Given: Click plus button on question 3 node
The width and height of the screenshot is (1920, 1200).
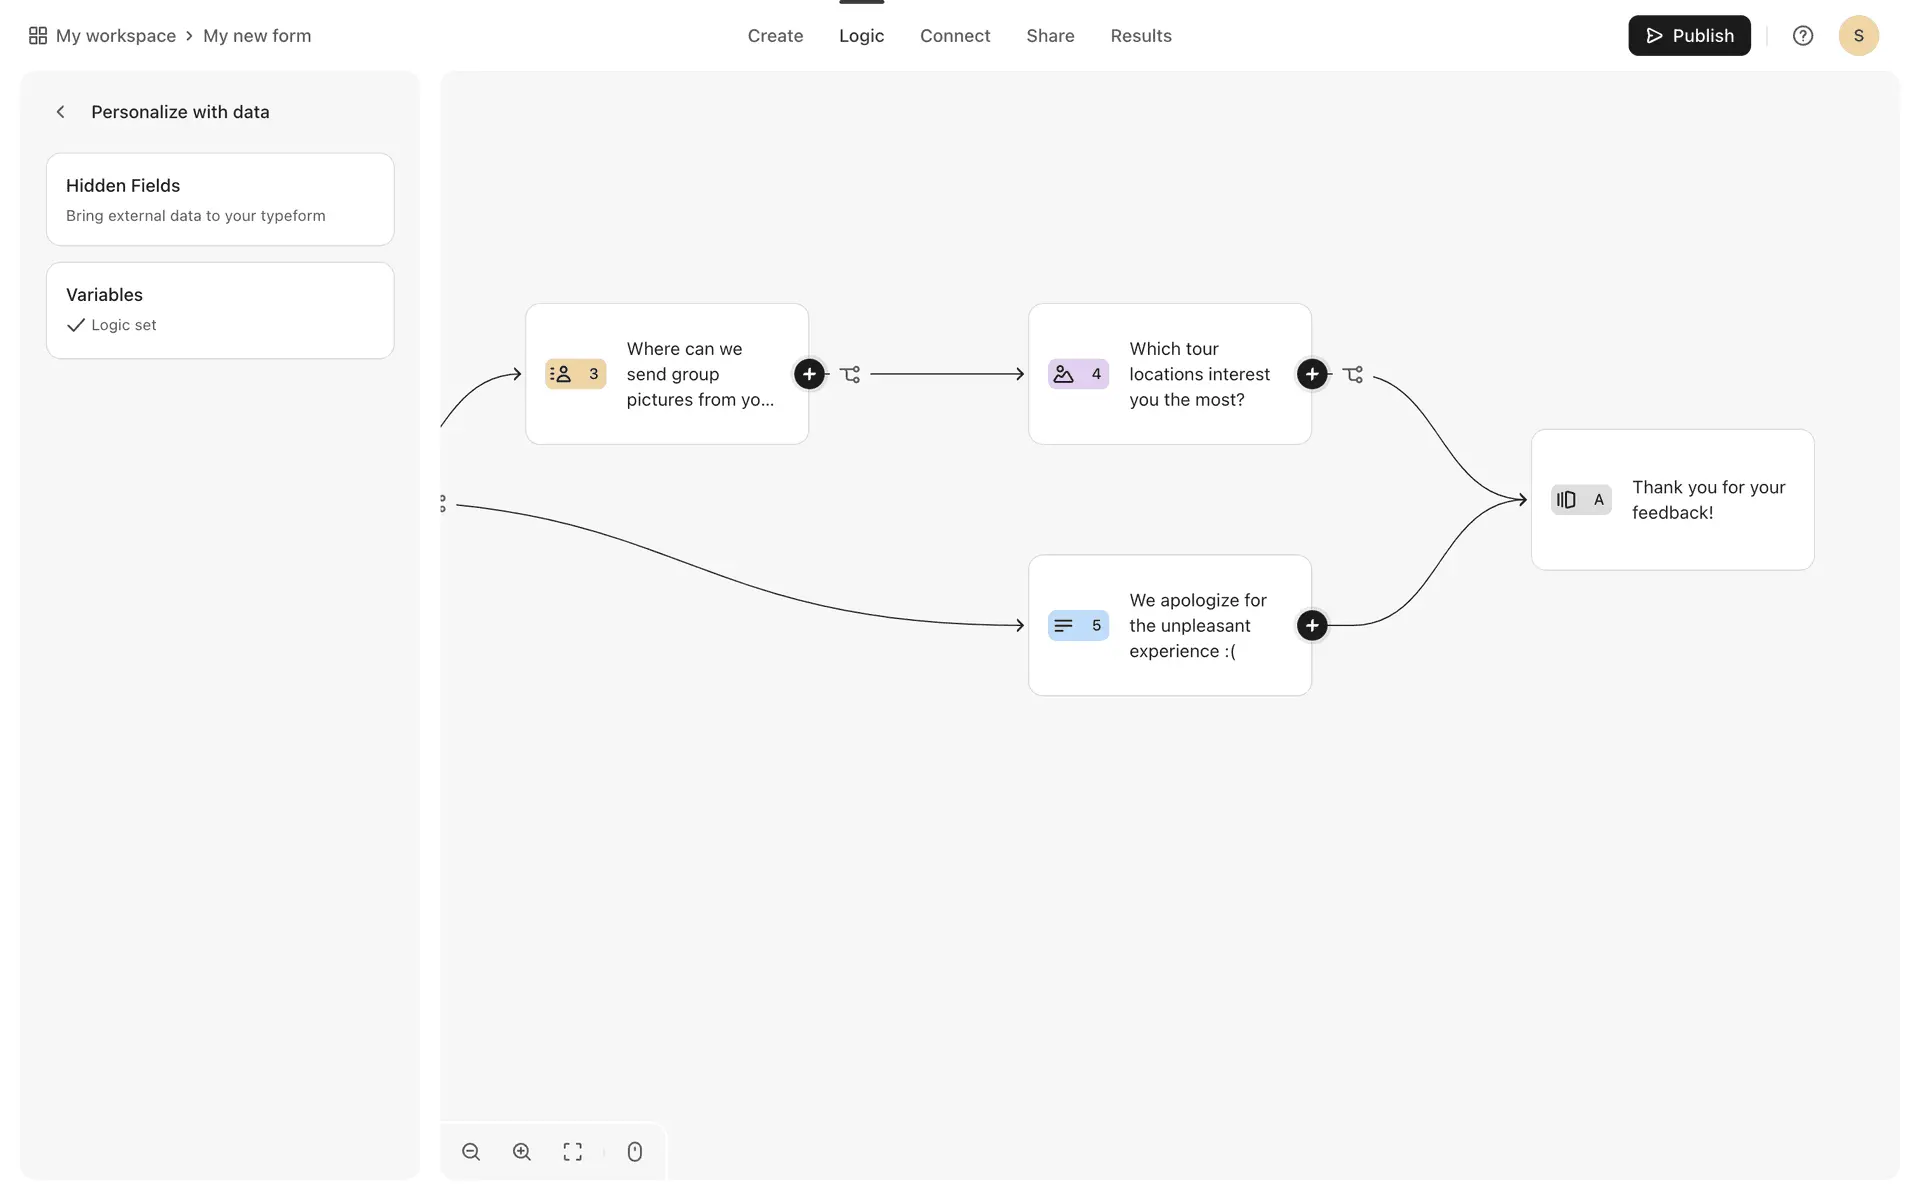Looking at the screenshot, I should point(809,374).
